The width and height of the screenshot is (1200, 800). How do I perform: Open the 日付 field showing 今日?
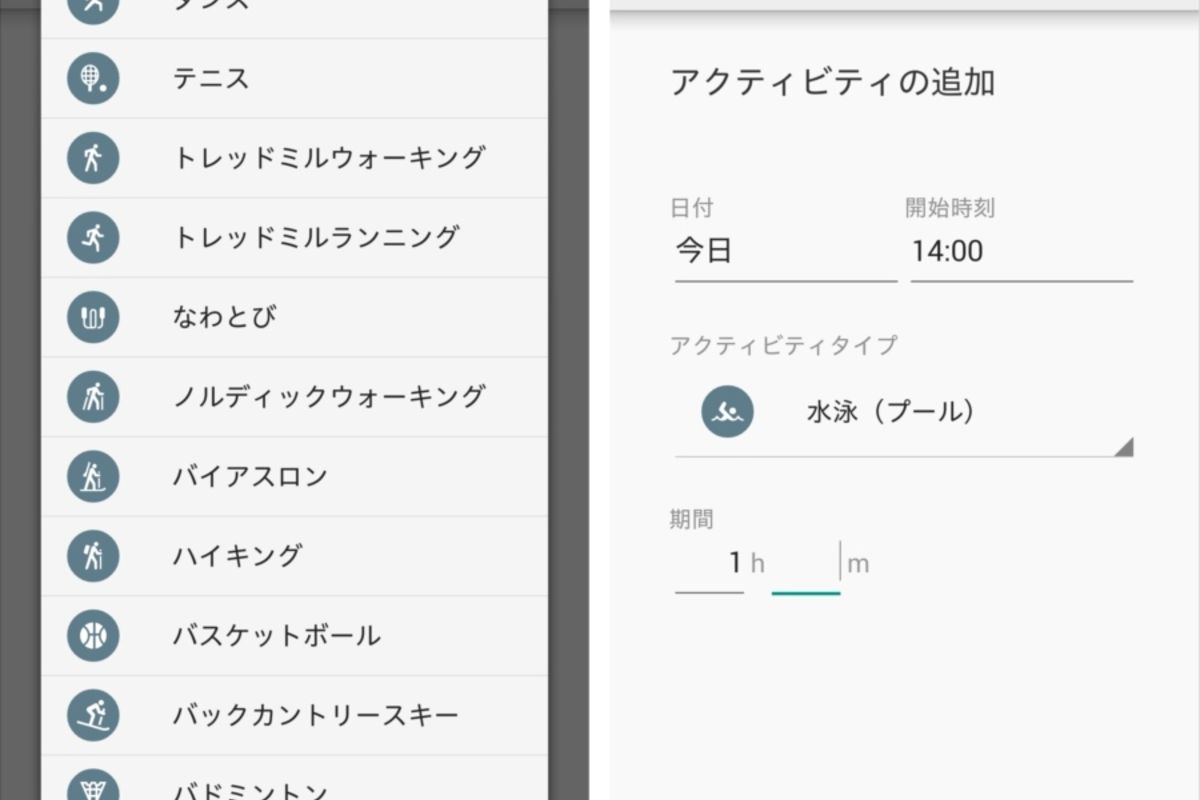pyautogui.click(x=786, y=252)
